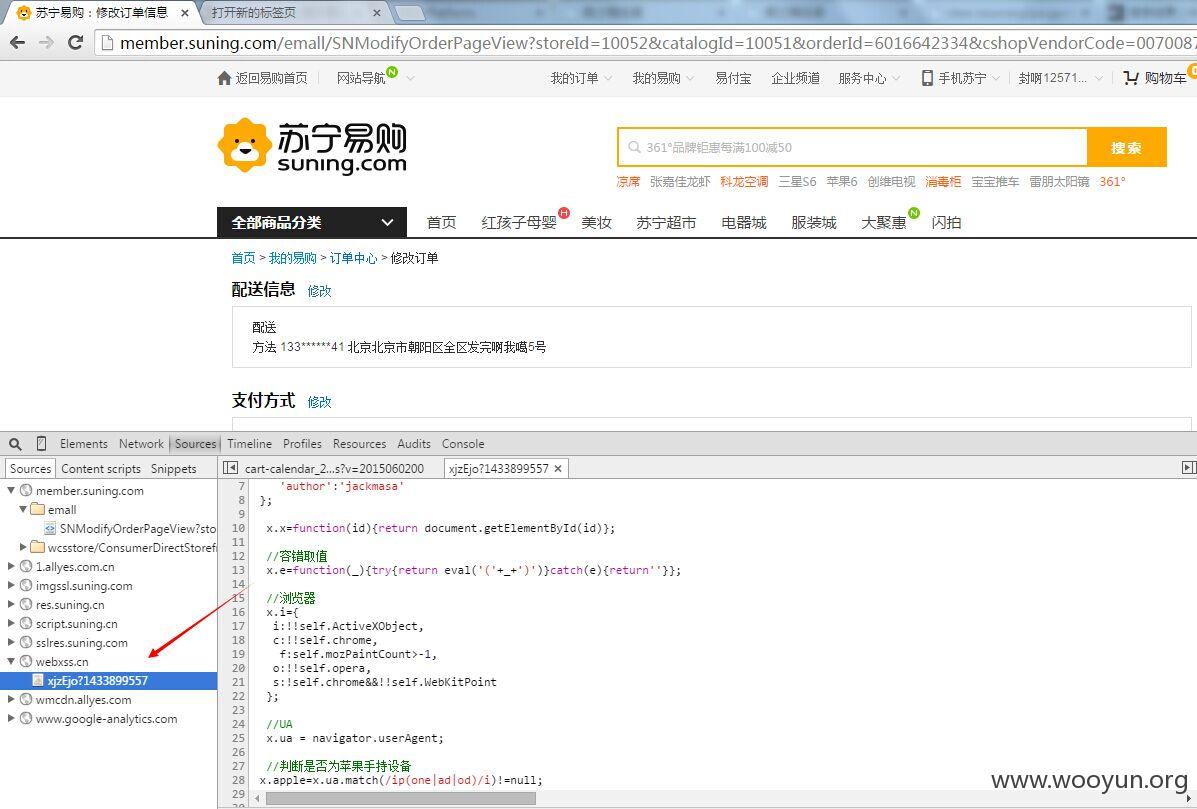This screenshot has width=1197, height=809.
Task: Click the Suning lion logo
Action: tap(244, 145)
